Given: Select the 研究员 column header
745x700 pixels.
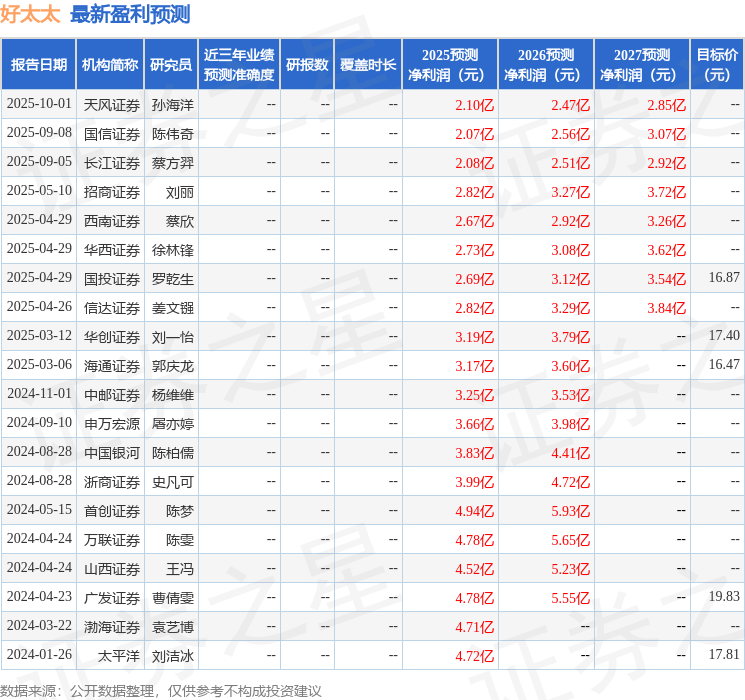Looking at the screenshot, I should click(x=171, y=64).
